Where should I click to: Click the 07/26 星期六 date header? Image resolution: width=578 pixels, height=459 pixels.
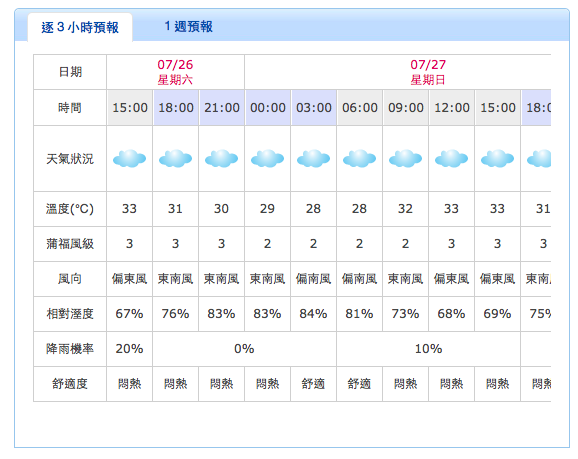click(x=175, y=72)
